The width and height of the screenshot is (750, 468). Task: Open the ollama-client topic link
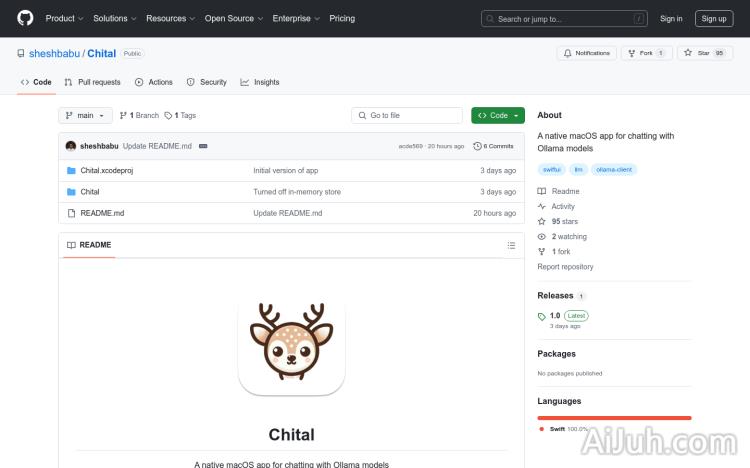[x=614, y=170]
